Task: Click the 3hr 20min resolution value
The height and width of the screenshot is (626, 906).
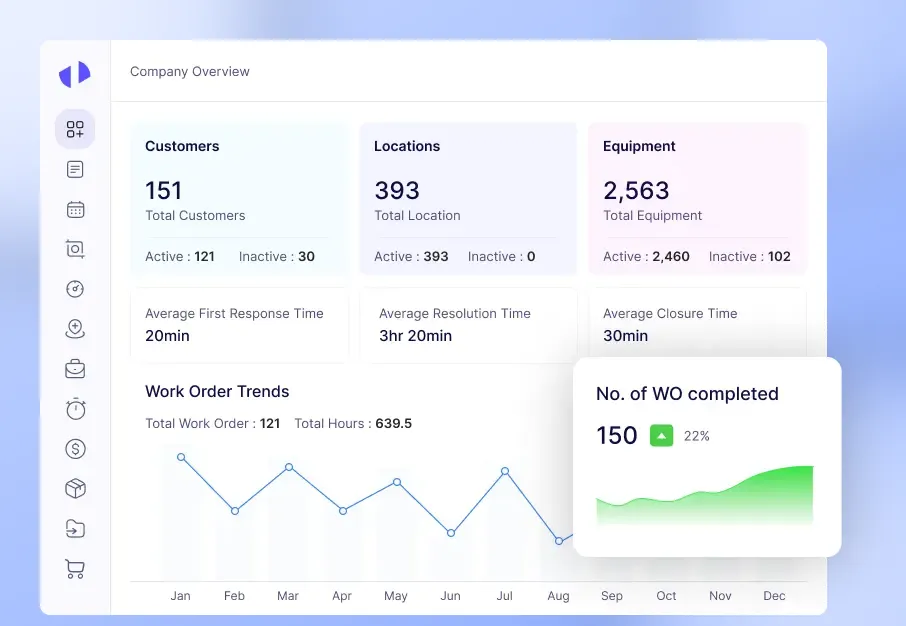Action: pyautogui.click(x=415, y=336)
